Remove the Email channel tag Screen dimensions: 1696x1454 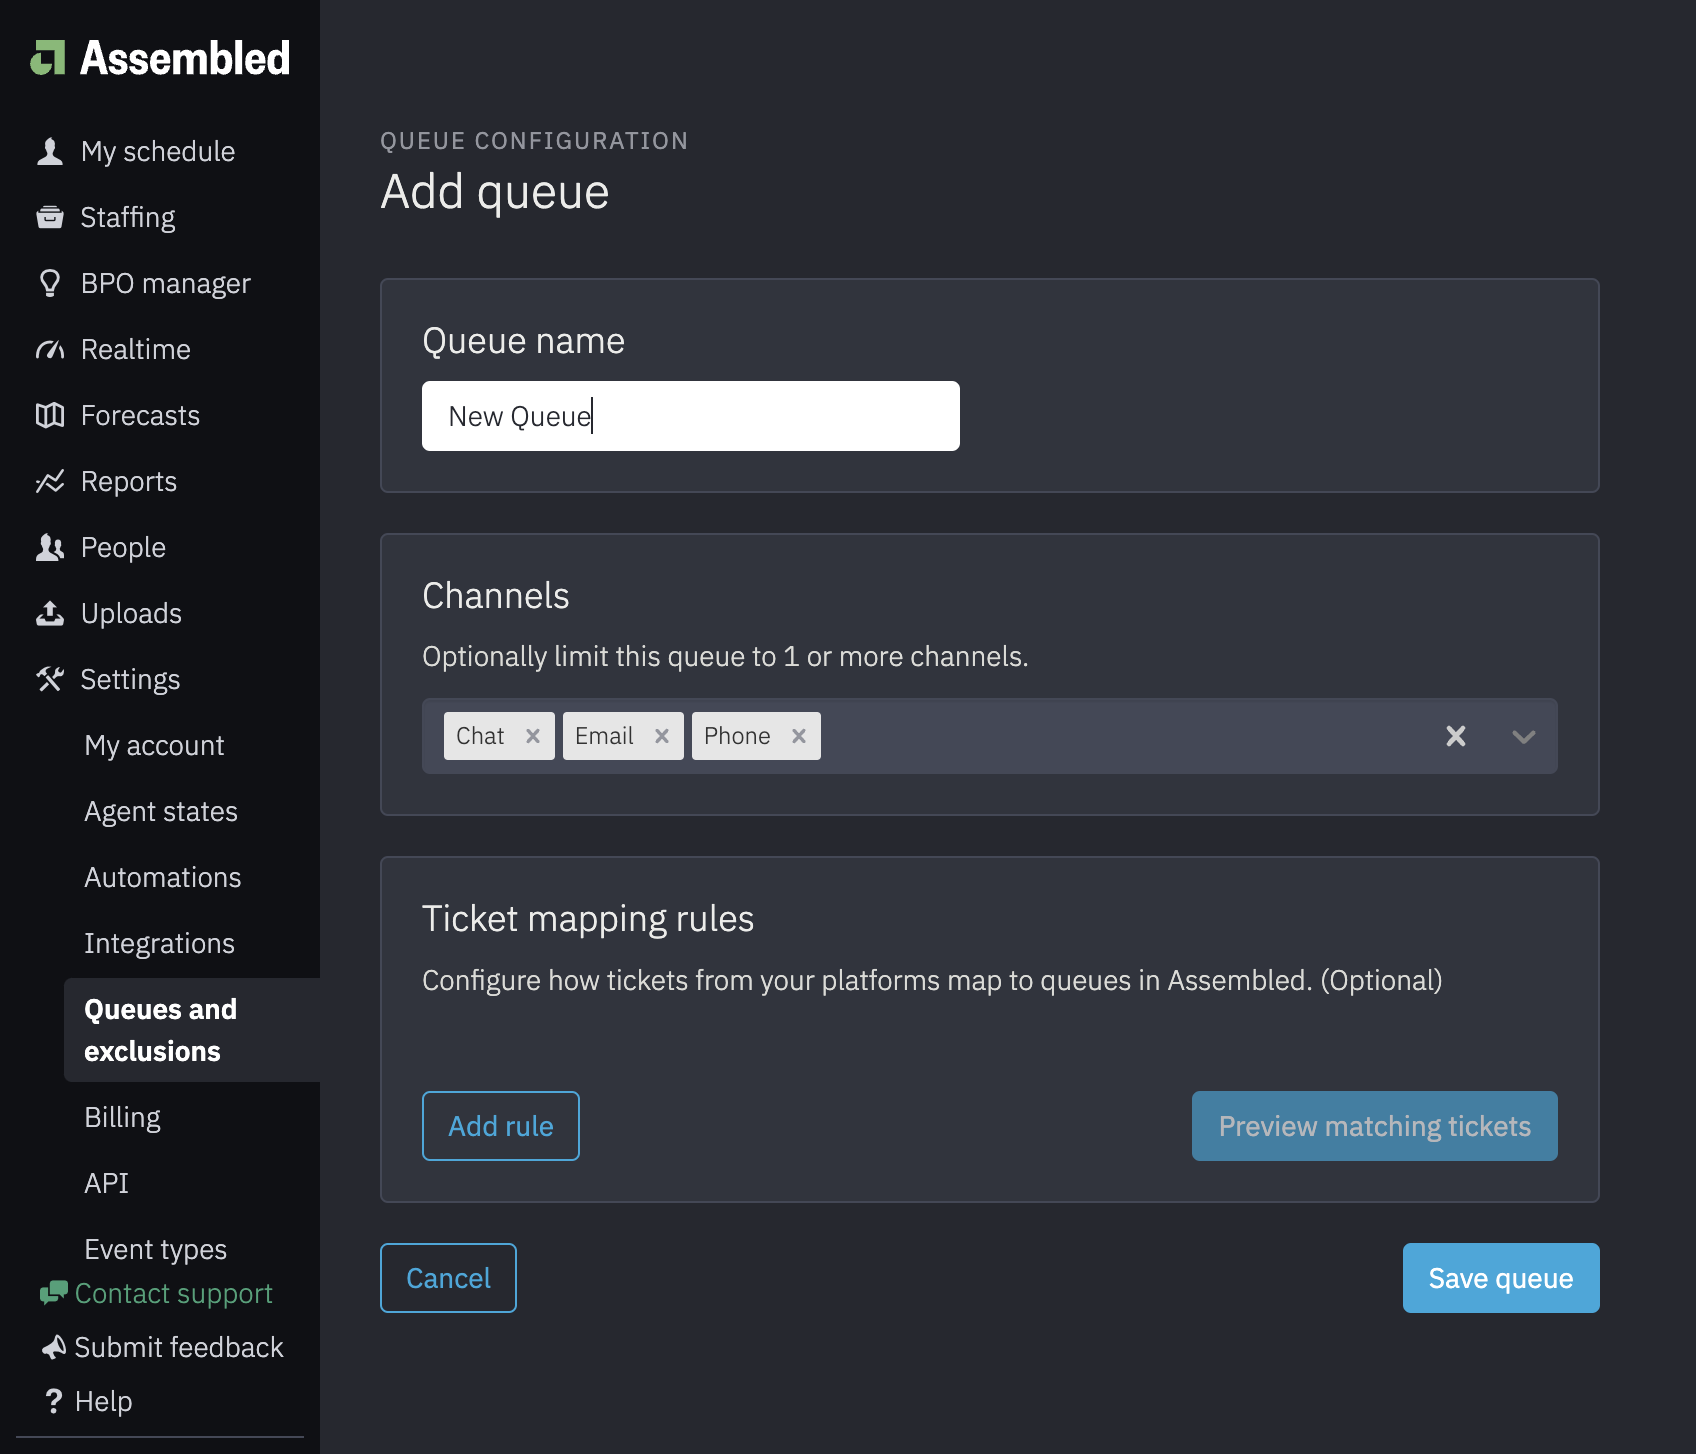pos(662,736)
